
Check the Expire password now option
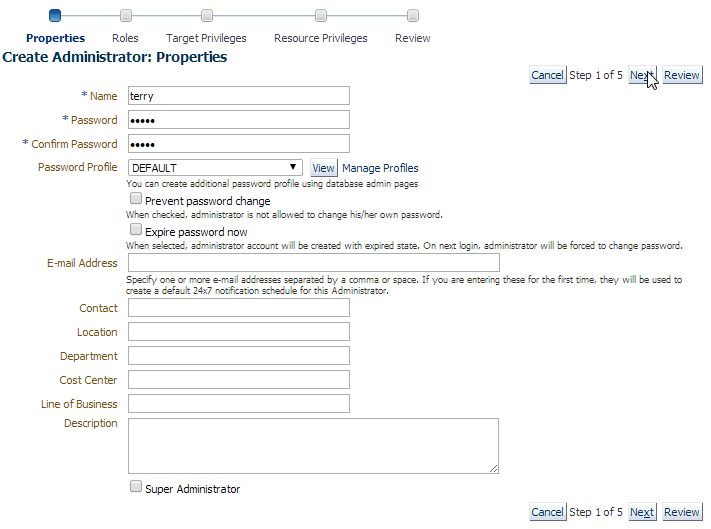(x=136, y=230)
